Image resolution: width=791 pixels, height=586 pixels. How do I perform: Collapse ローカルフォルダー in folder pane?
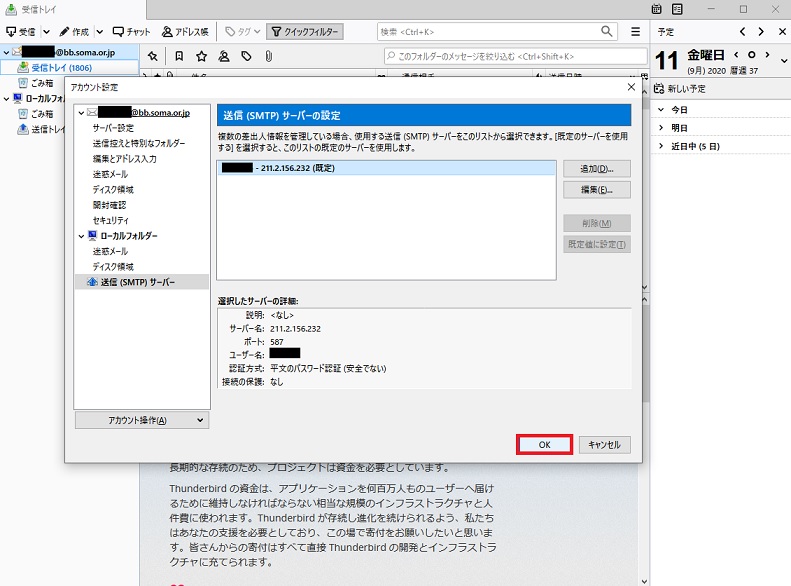coord(6,98)
